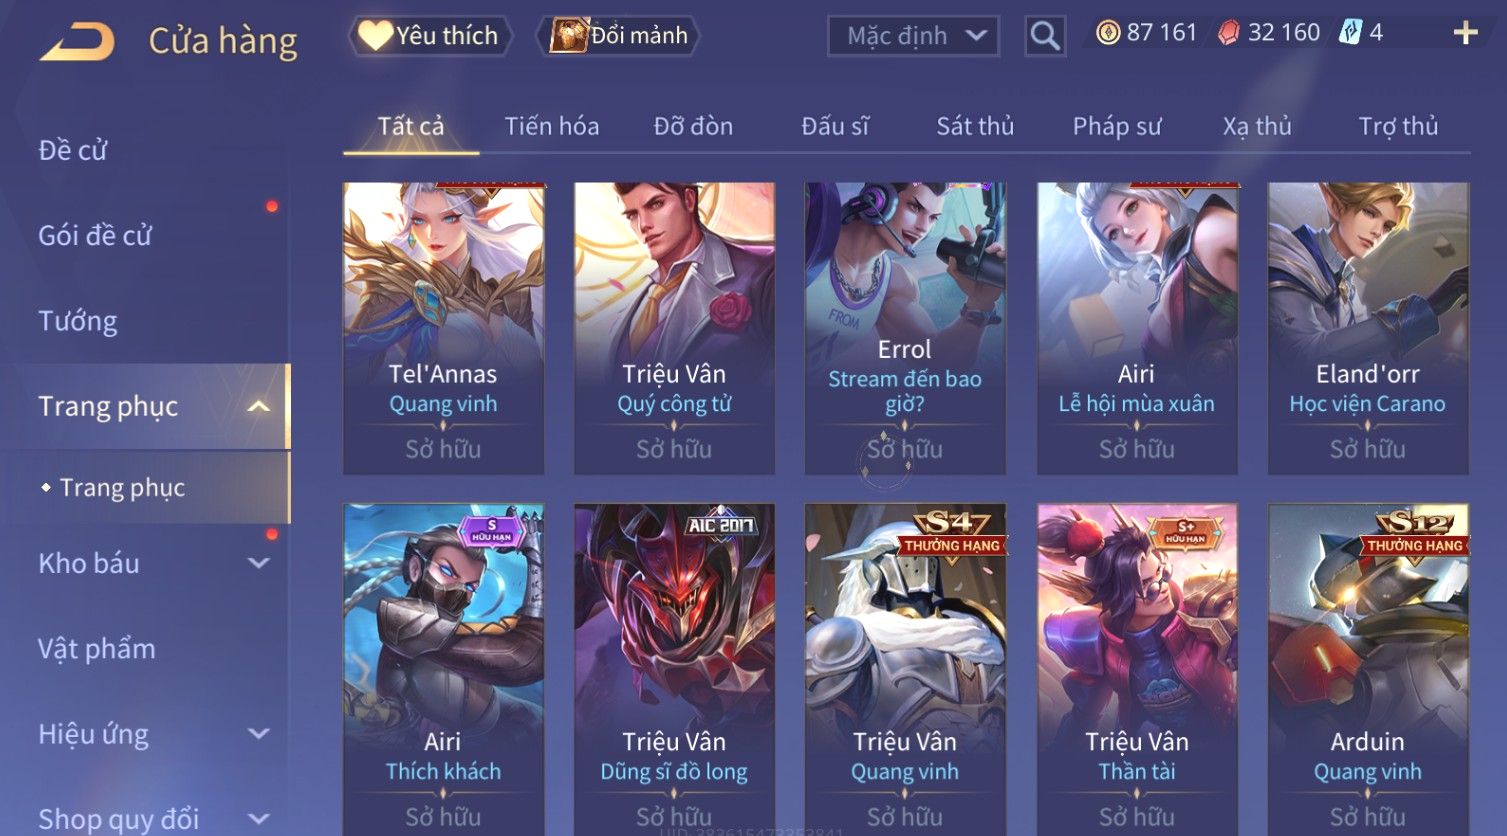
Task: Switch to the Pháp sư tab
Action: [x=1117, y=126]
